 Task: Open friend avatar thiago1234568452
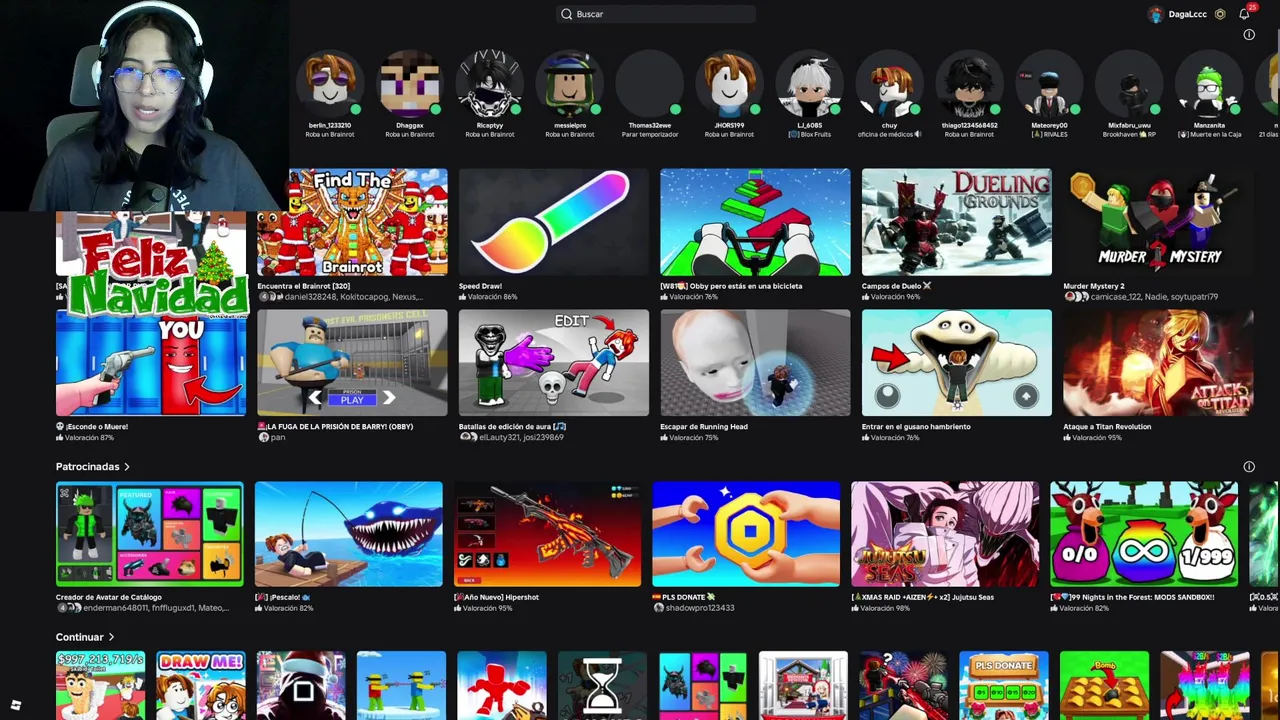tap(969, 84)
